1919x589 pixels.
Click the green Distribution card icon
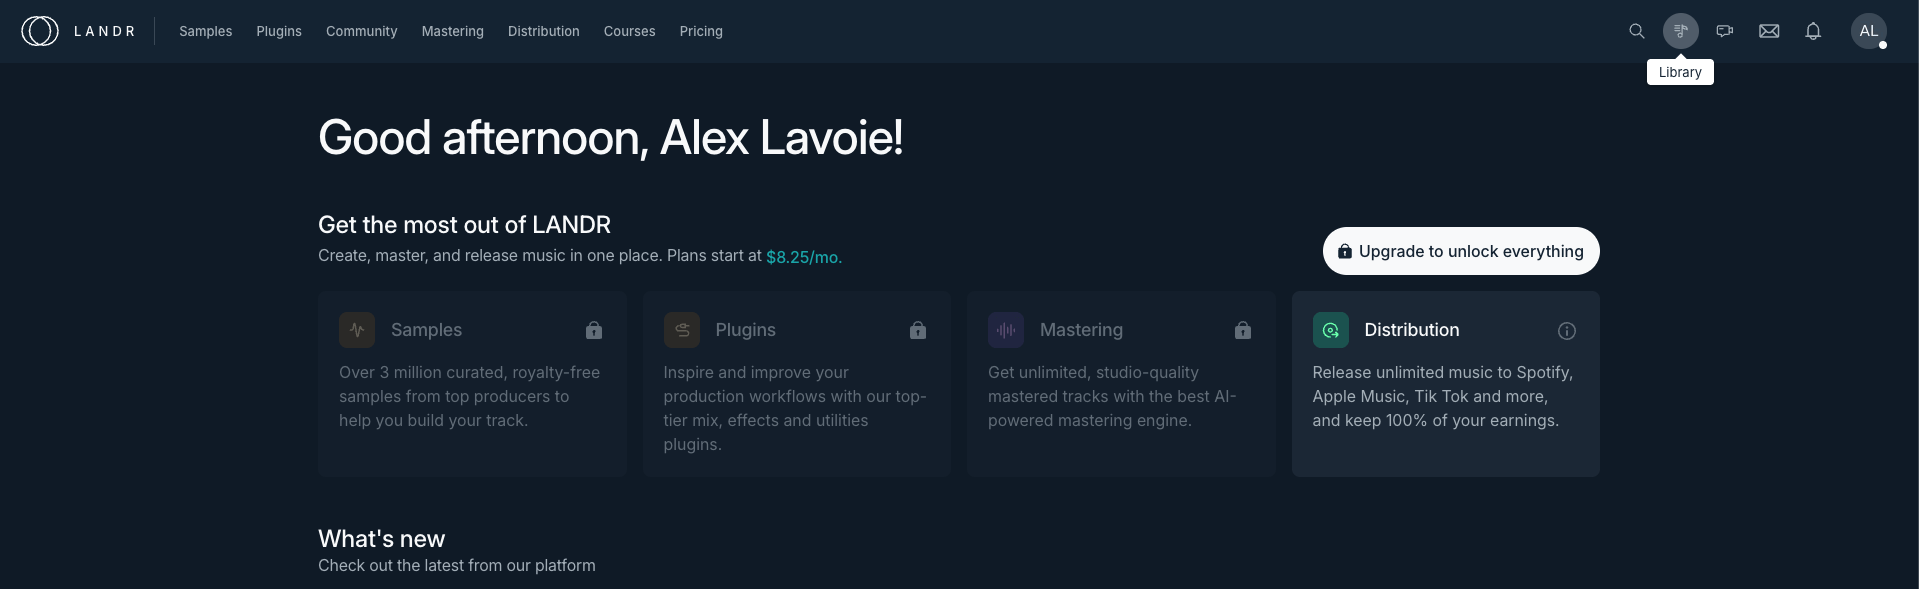pos(1331,330)
